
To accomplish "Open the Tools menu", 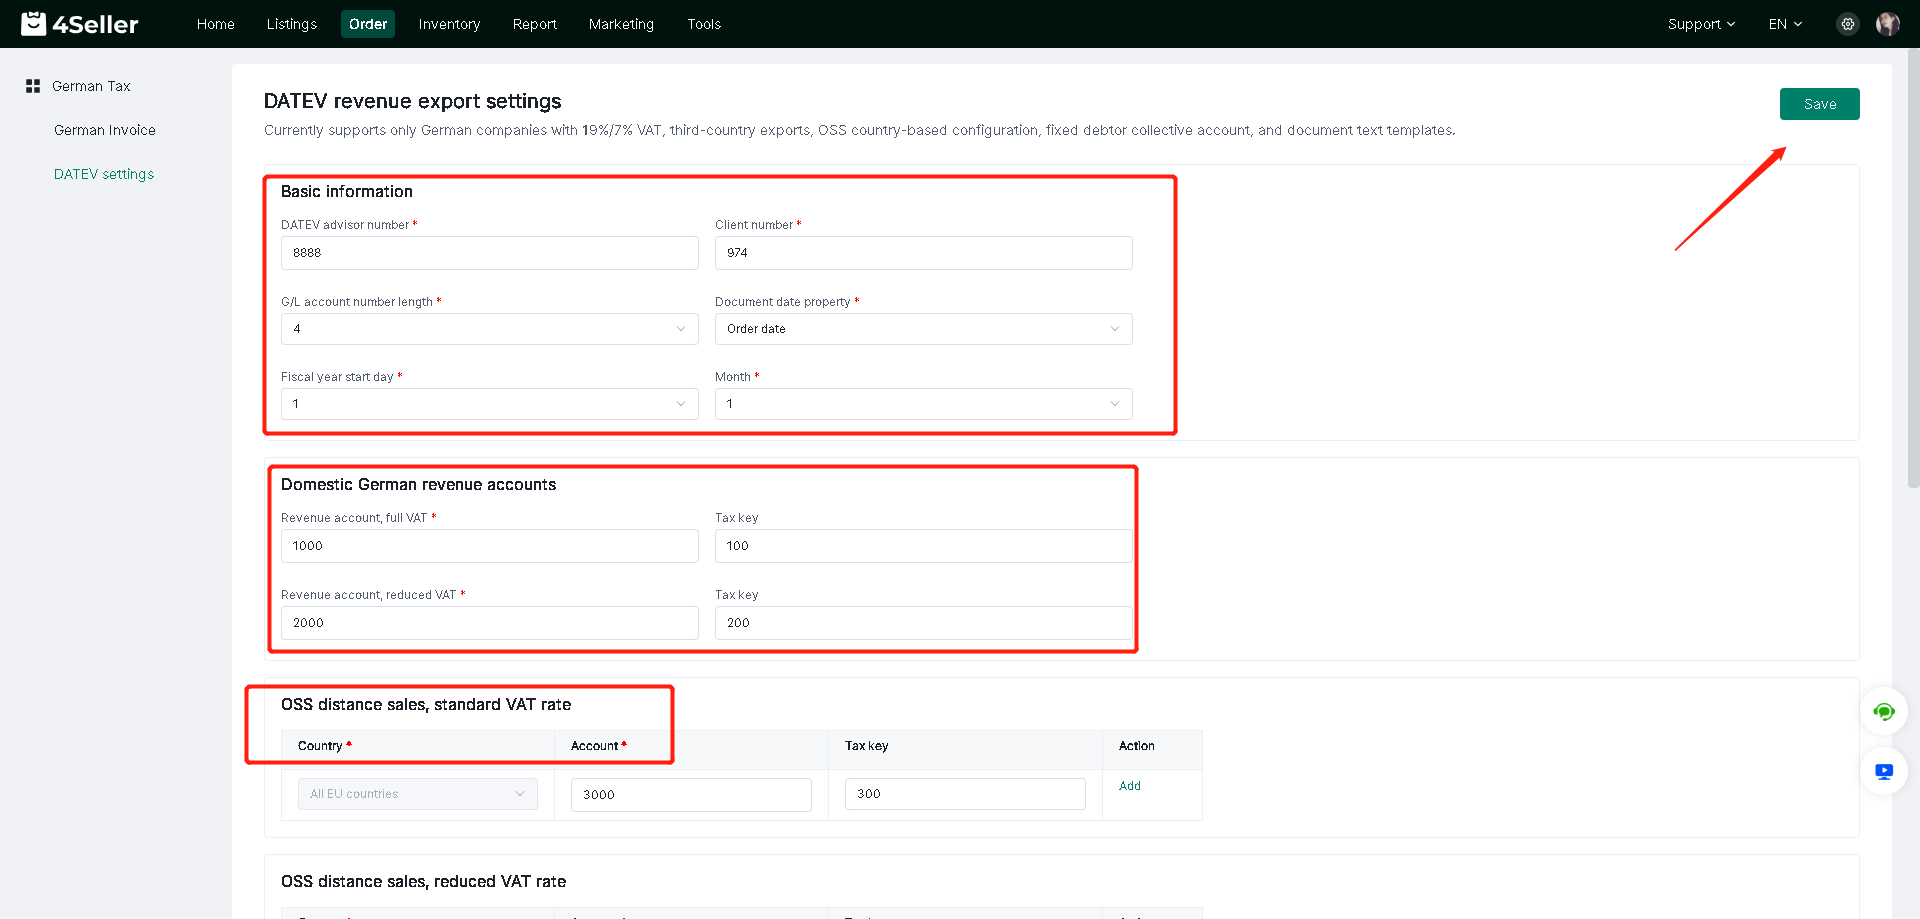I will pos(704,24).
